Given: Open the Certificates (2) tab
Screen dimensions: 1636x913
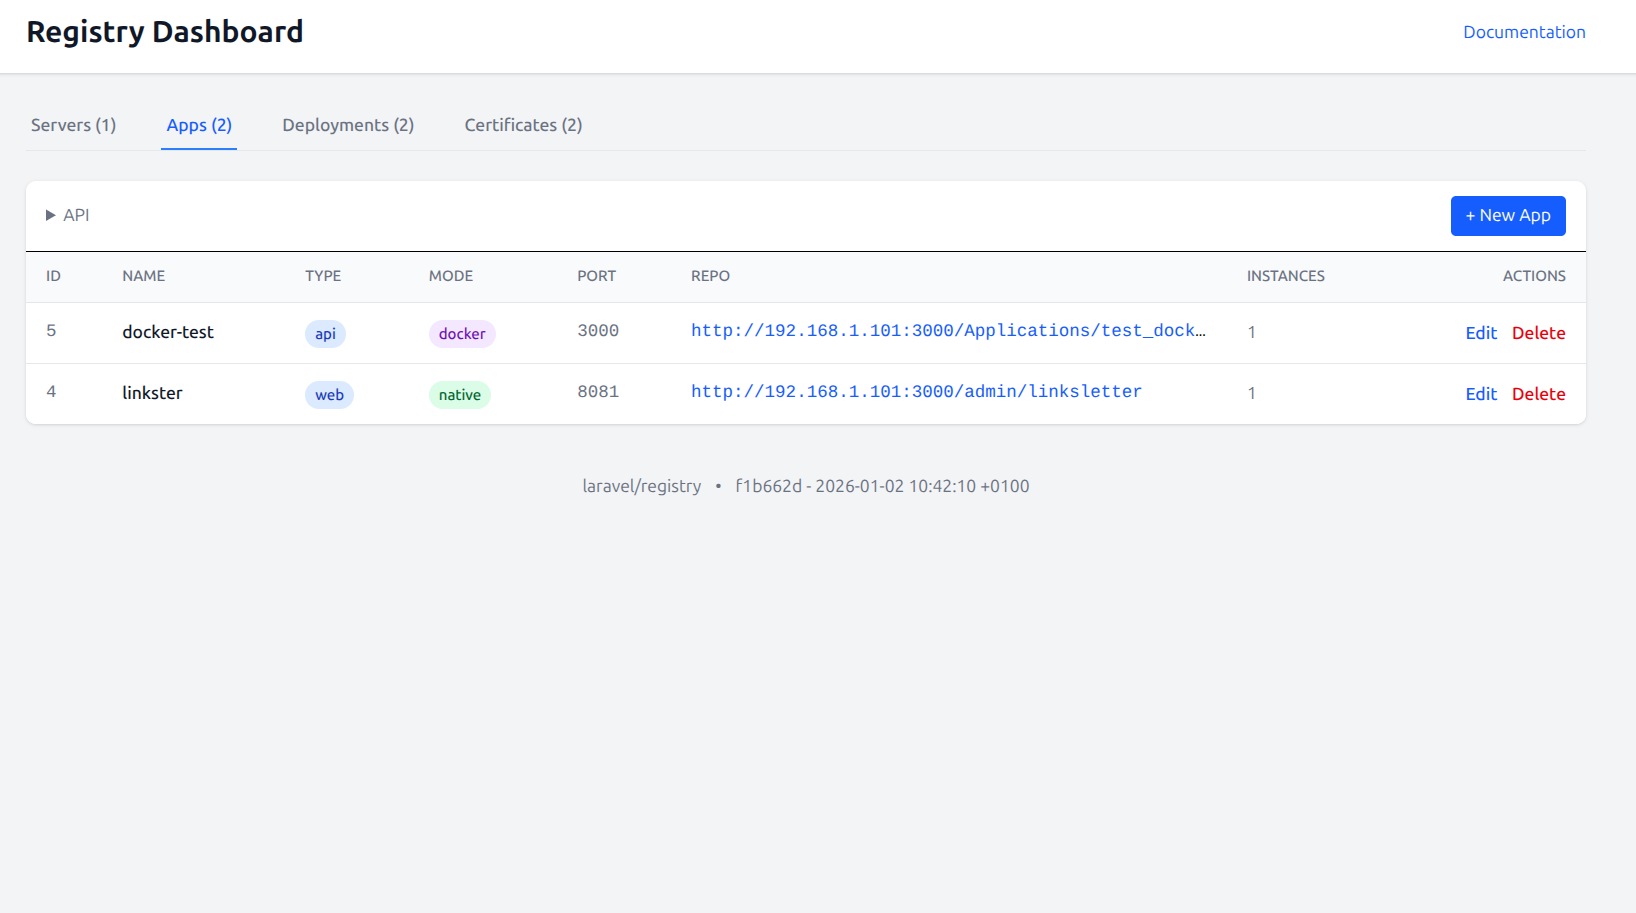Looking at the screenshot, I should point(523,125).
